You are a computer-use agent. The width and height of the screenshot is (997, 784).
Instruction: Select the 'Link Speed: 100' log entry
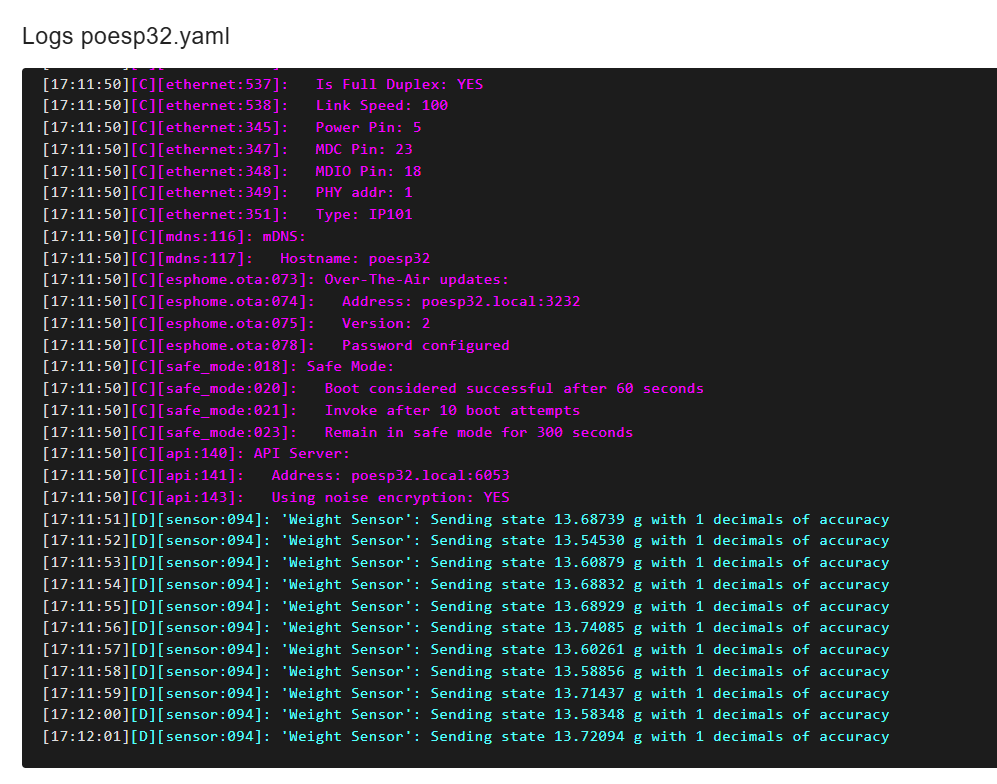coord(245,106)
